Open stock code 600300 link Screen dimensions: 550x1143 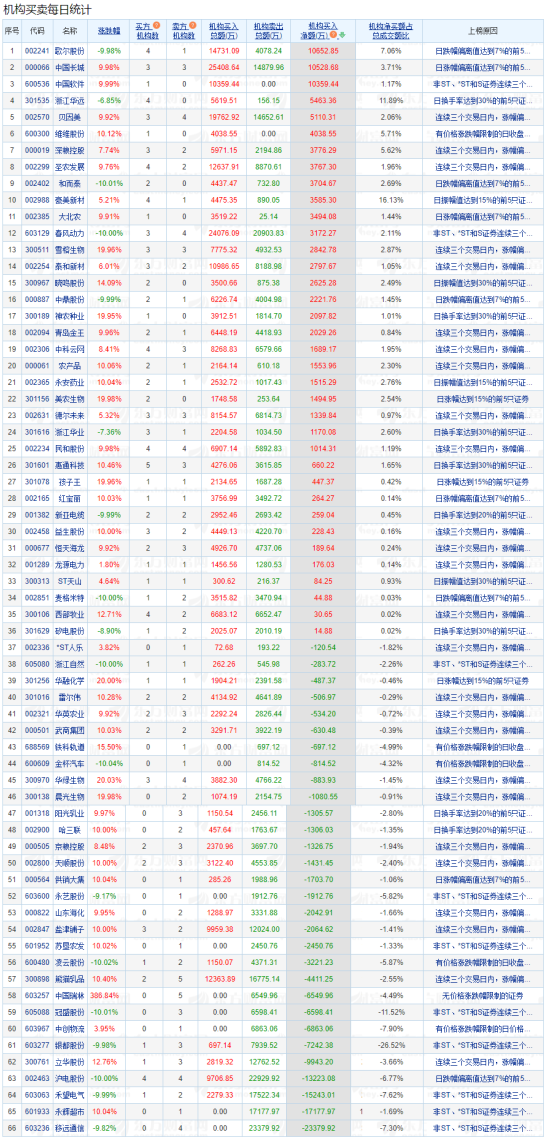[36, 134]
